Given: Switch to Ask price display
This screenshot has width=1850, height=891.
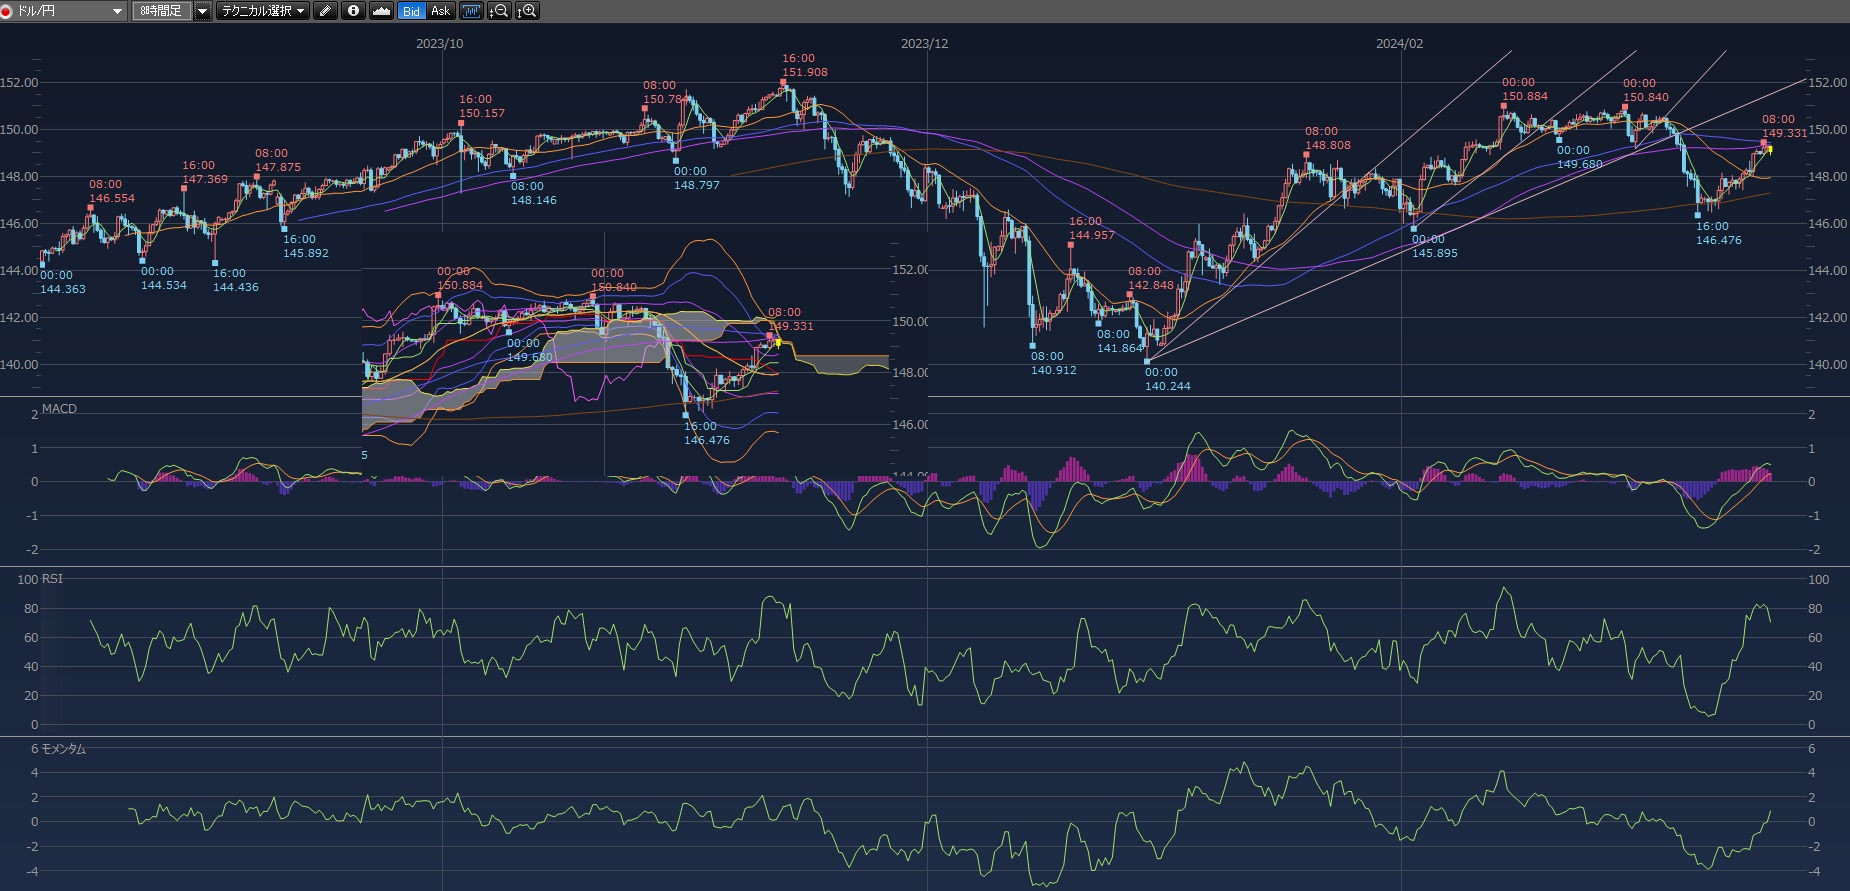Looking at the screenshot, I should pos(440,11).
